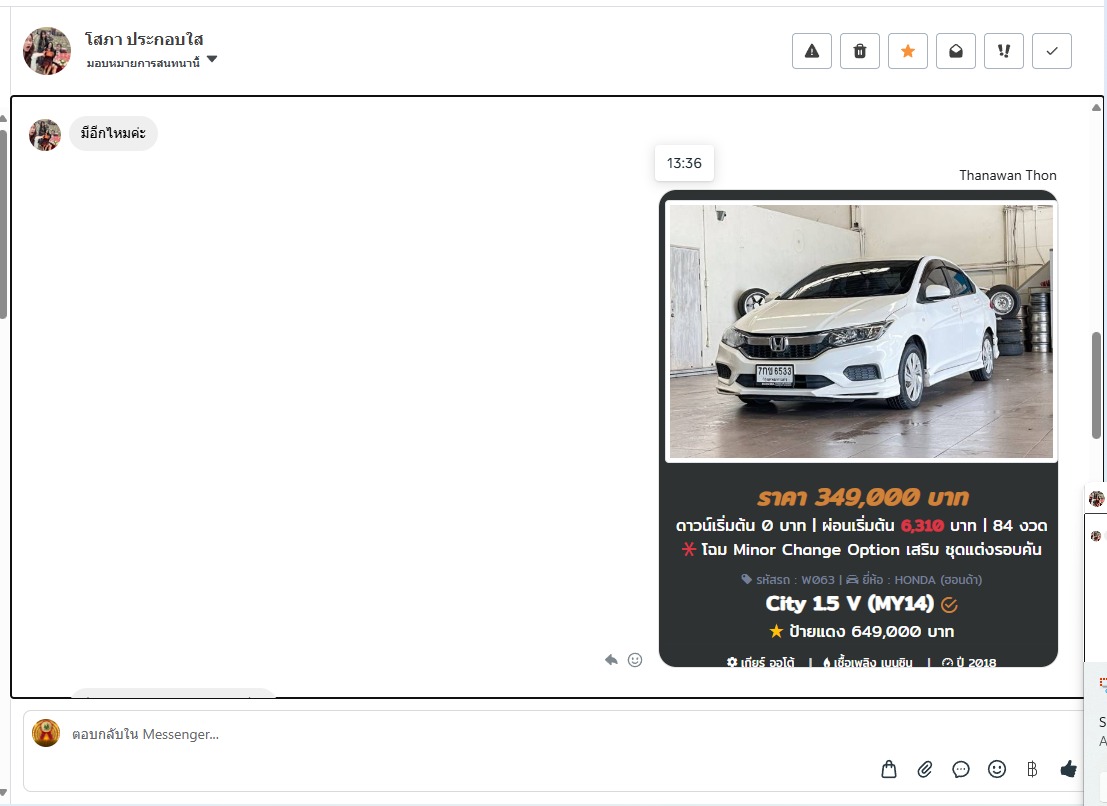Click the chat panel vertical scrollbar thumb
This screenshot has width=1107, height=806.
[x=1096, y=385]
